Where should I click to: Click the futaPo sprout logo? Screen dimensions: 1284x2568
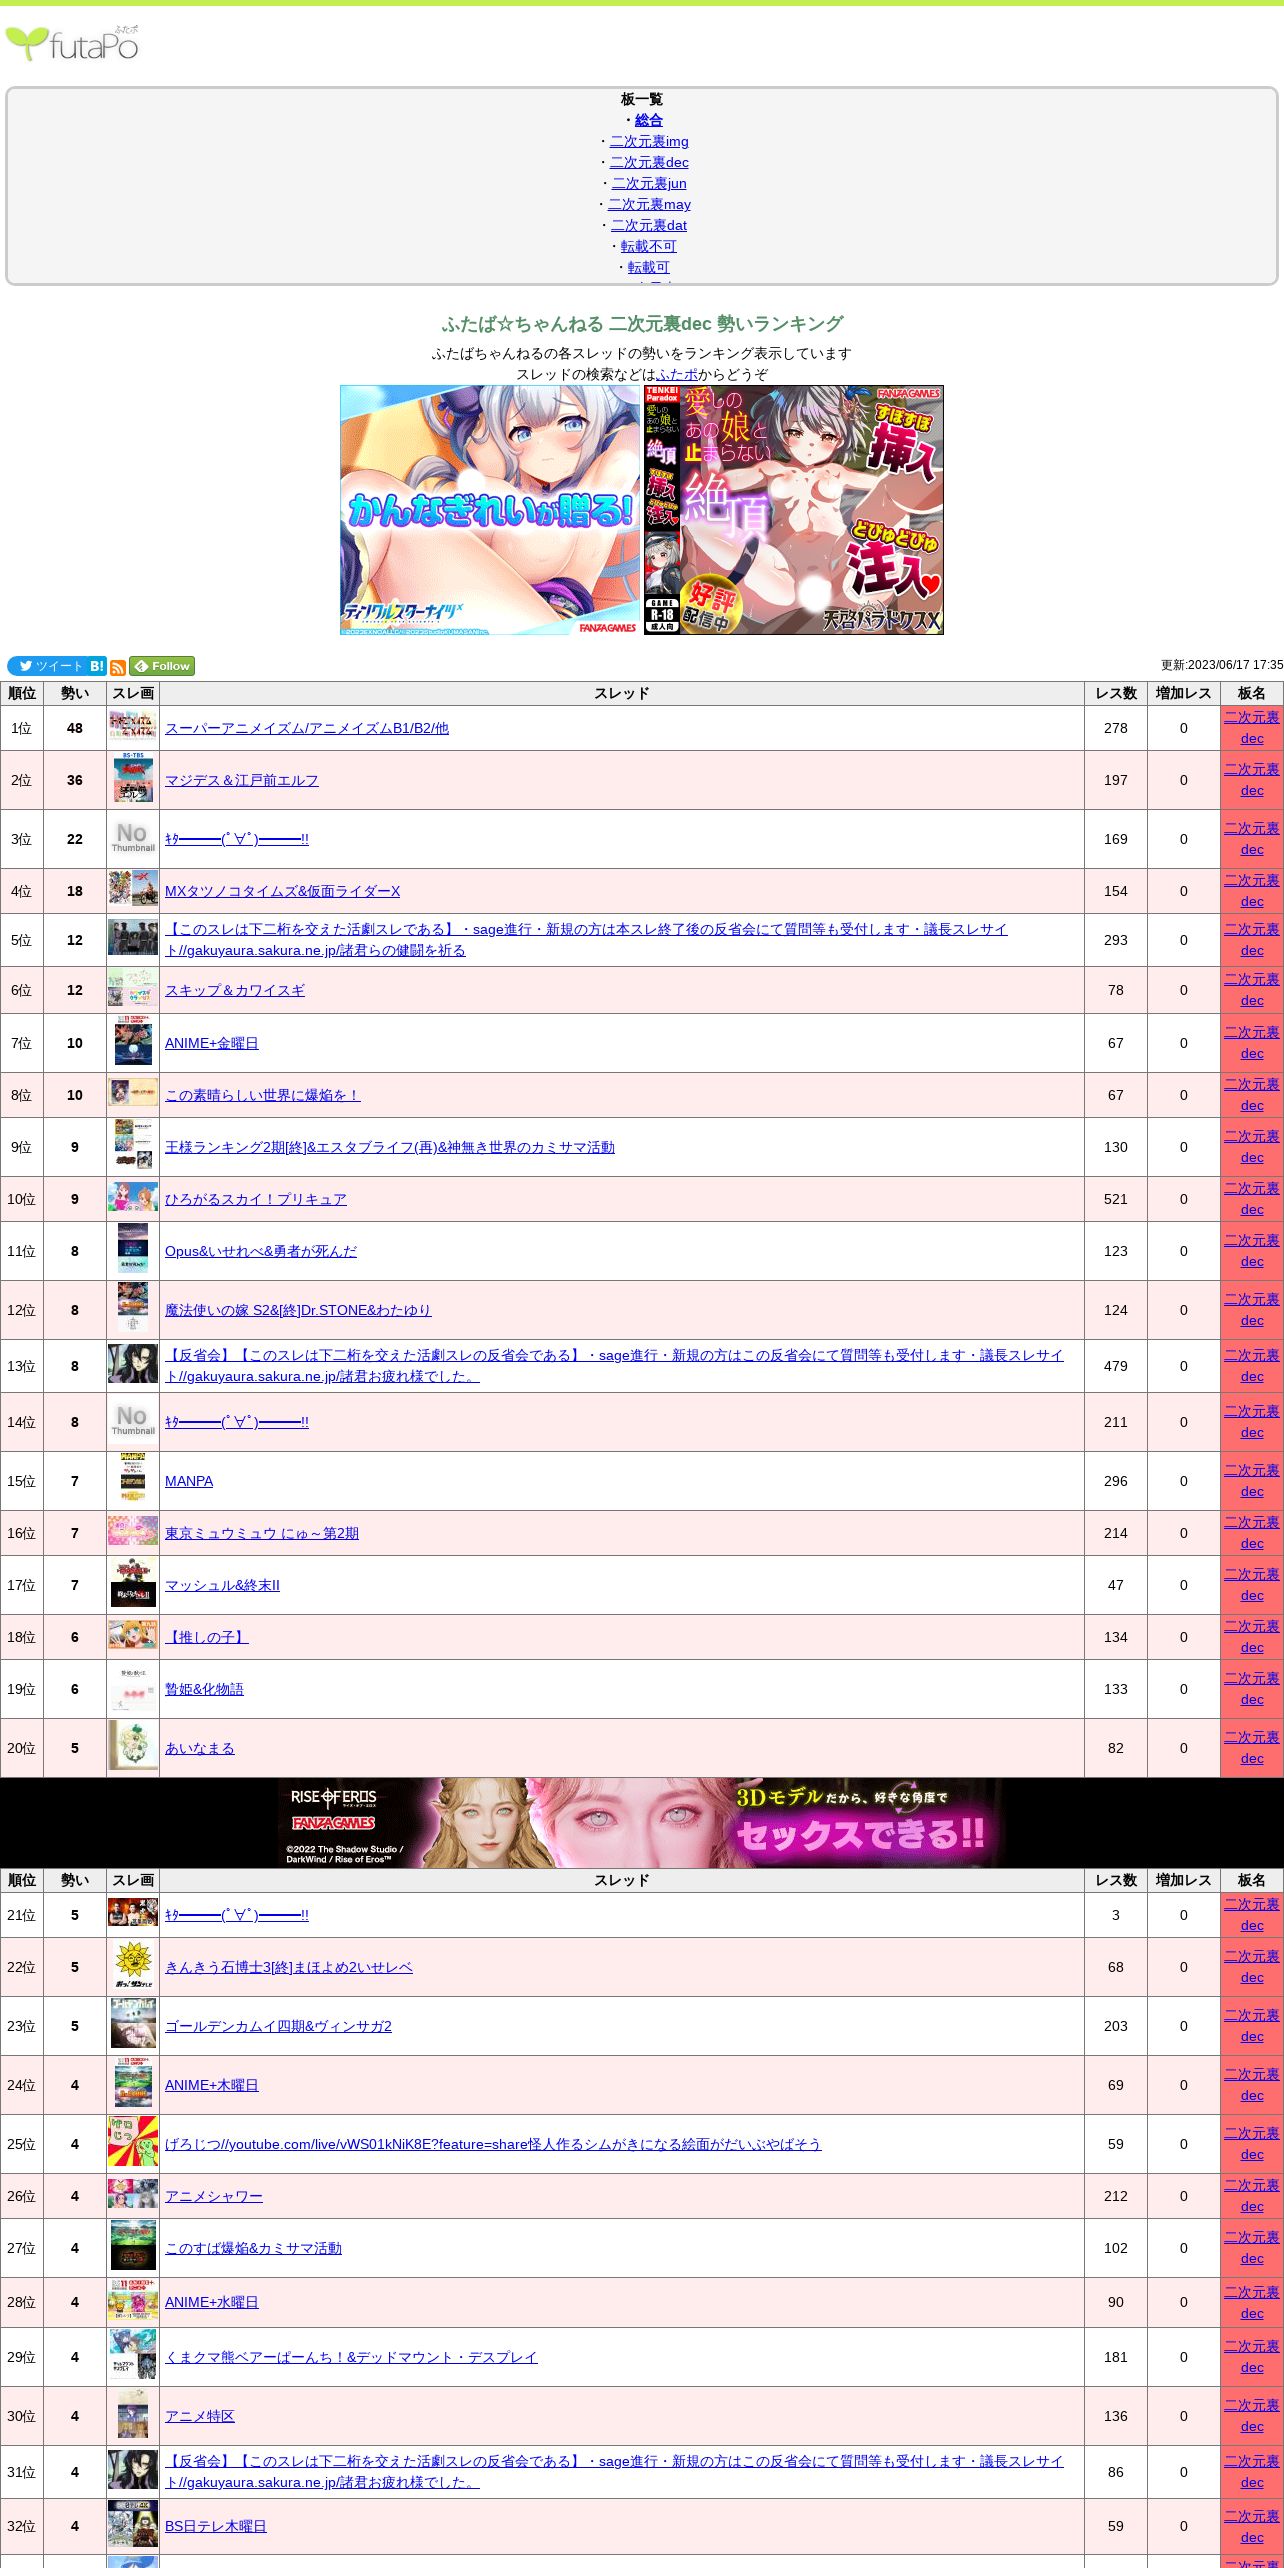point(72,44)
